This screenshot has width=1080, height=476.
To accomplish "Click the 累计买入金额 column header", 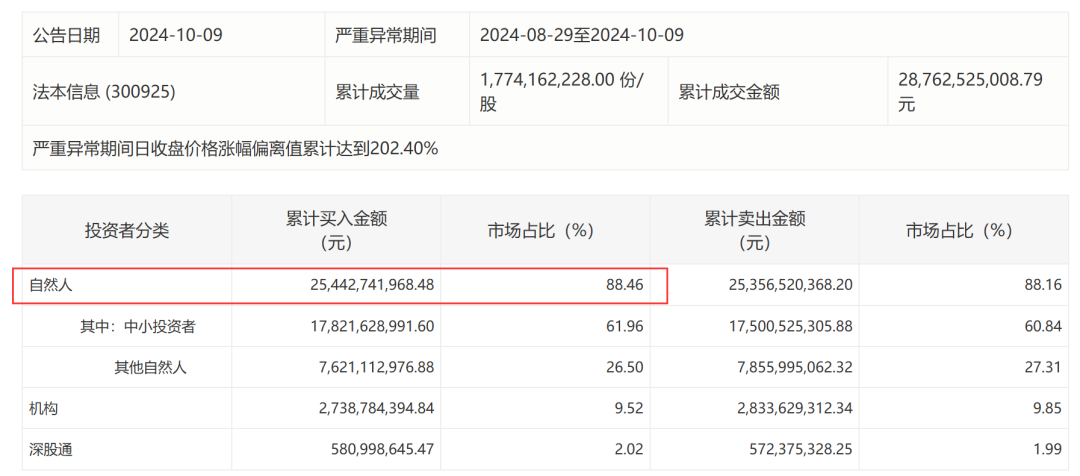I will coord(336,231).
